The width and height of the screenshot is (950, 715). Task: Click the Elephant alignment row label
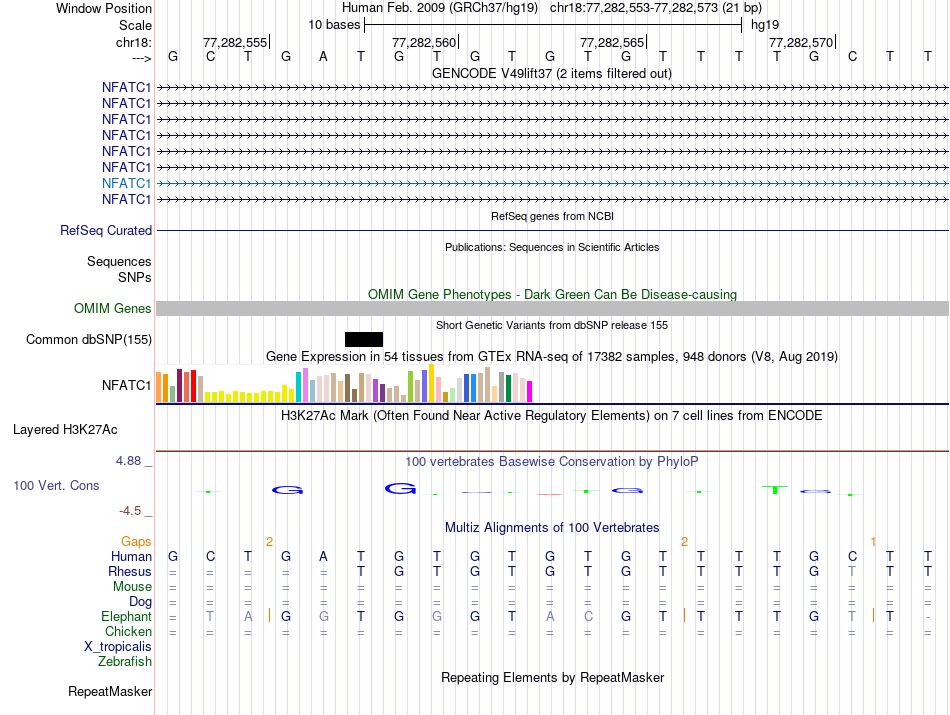(126, 616)
